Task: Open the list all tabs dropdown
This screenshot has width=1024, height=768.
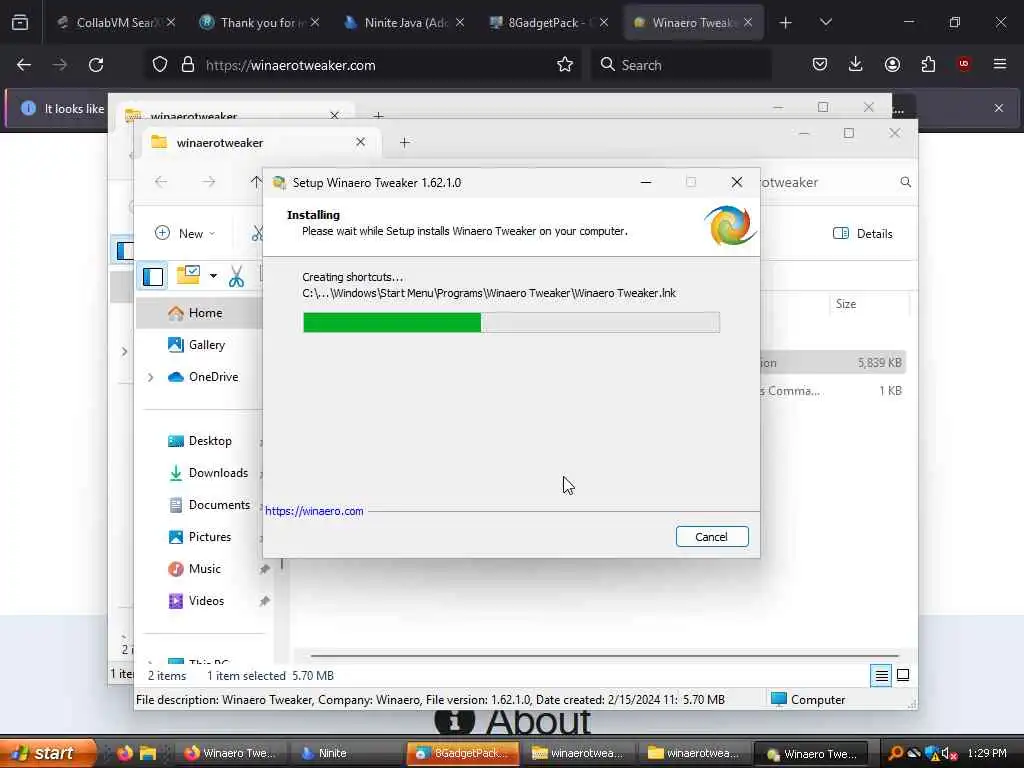Action: pyautogui.click(x=825, y=22)
